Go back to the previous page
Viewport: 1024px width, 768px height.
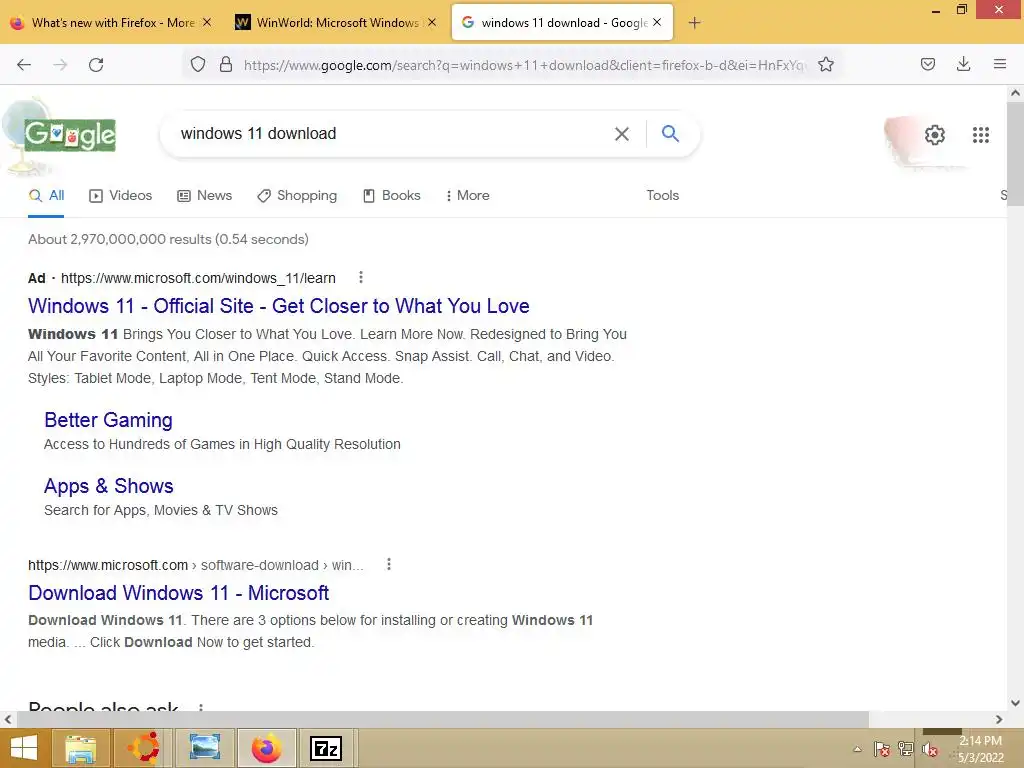pyautogui.click(x=24, y=65)
